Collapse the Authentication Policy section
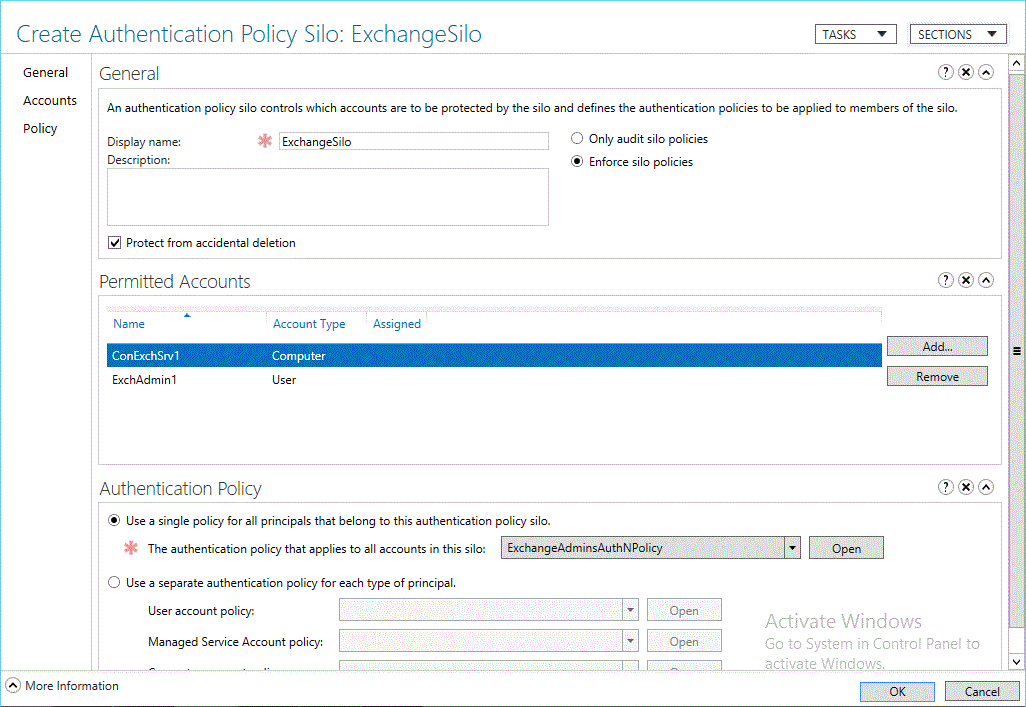1026x707 pixels. [x=986, y=487]
